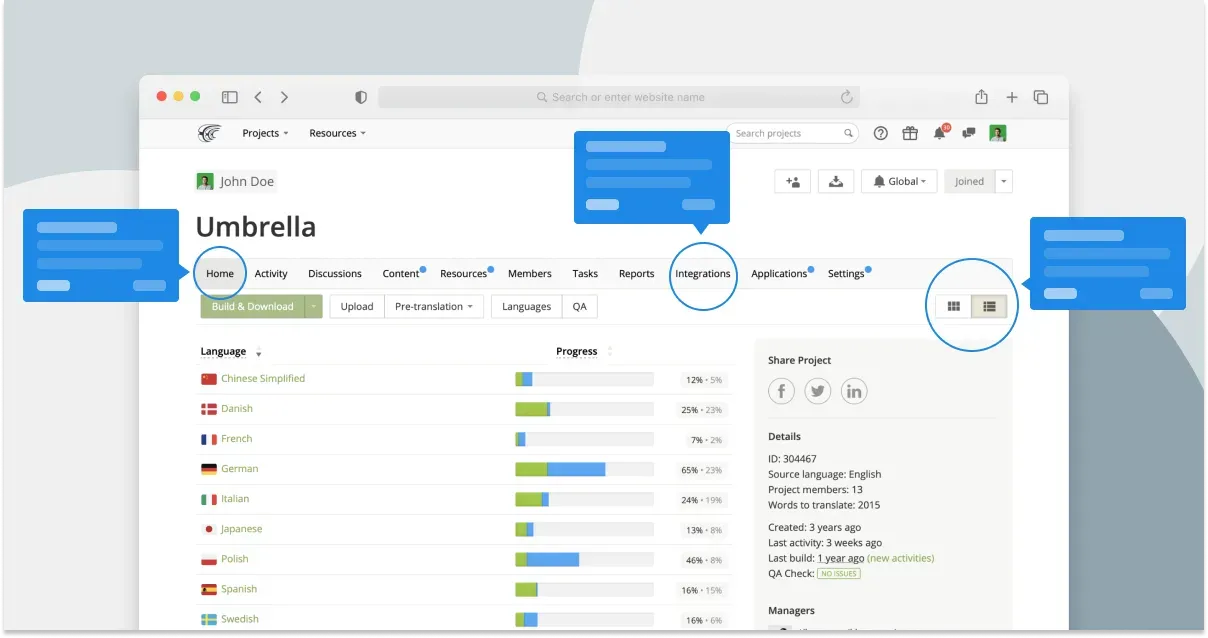
Task: Open the Reports tab
Action: (636, 273)
